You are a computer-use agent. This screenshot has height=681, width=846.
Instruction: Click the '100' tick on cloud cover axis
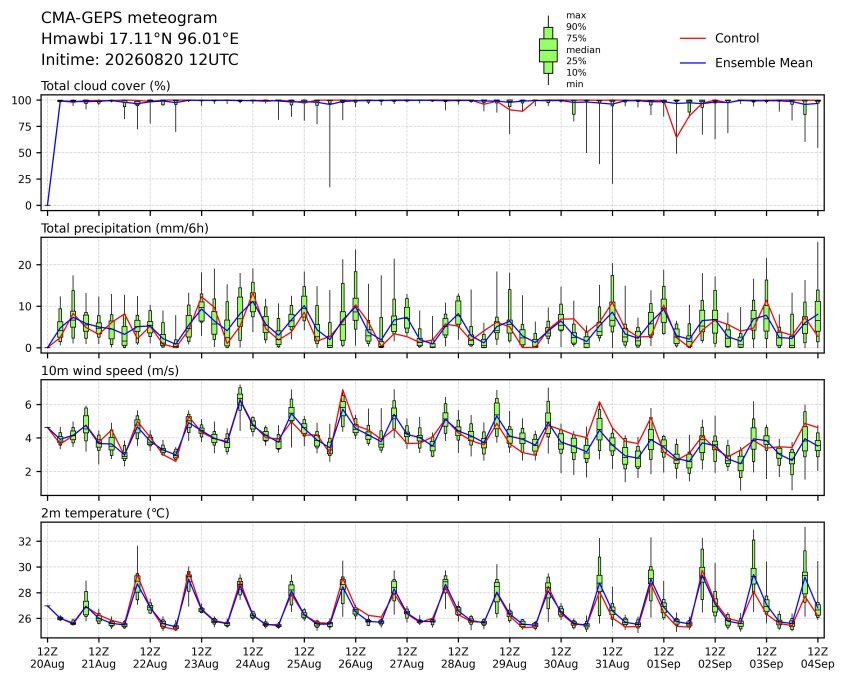tap(22, 100)
